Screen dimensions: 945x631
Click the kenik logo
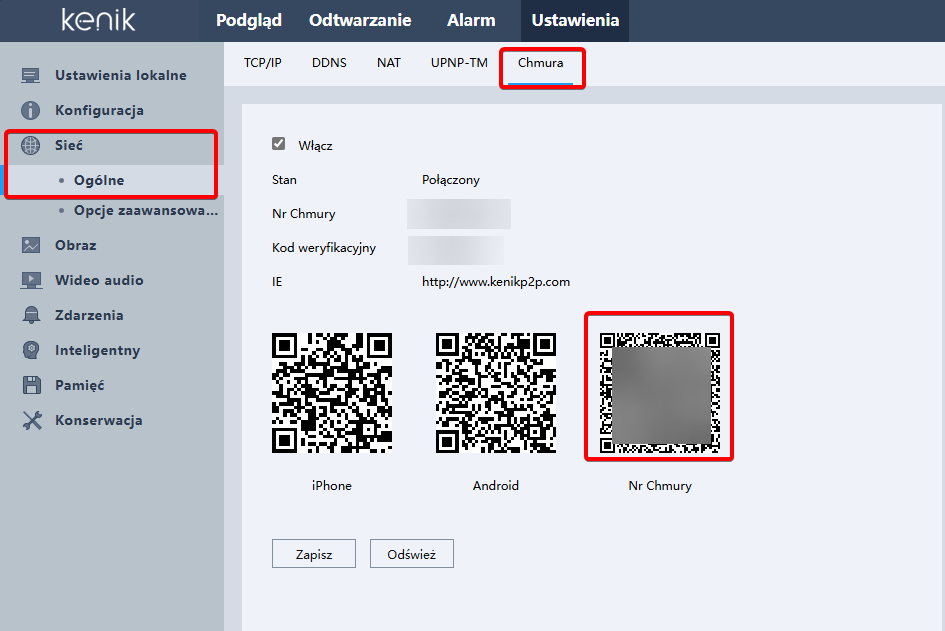[97, 20]
